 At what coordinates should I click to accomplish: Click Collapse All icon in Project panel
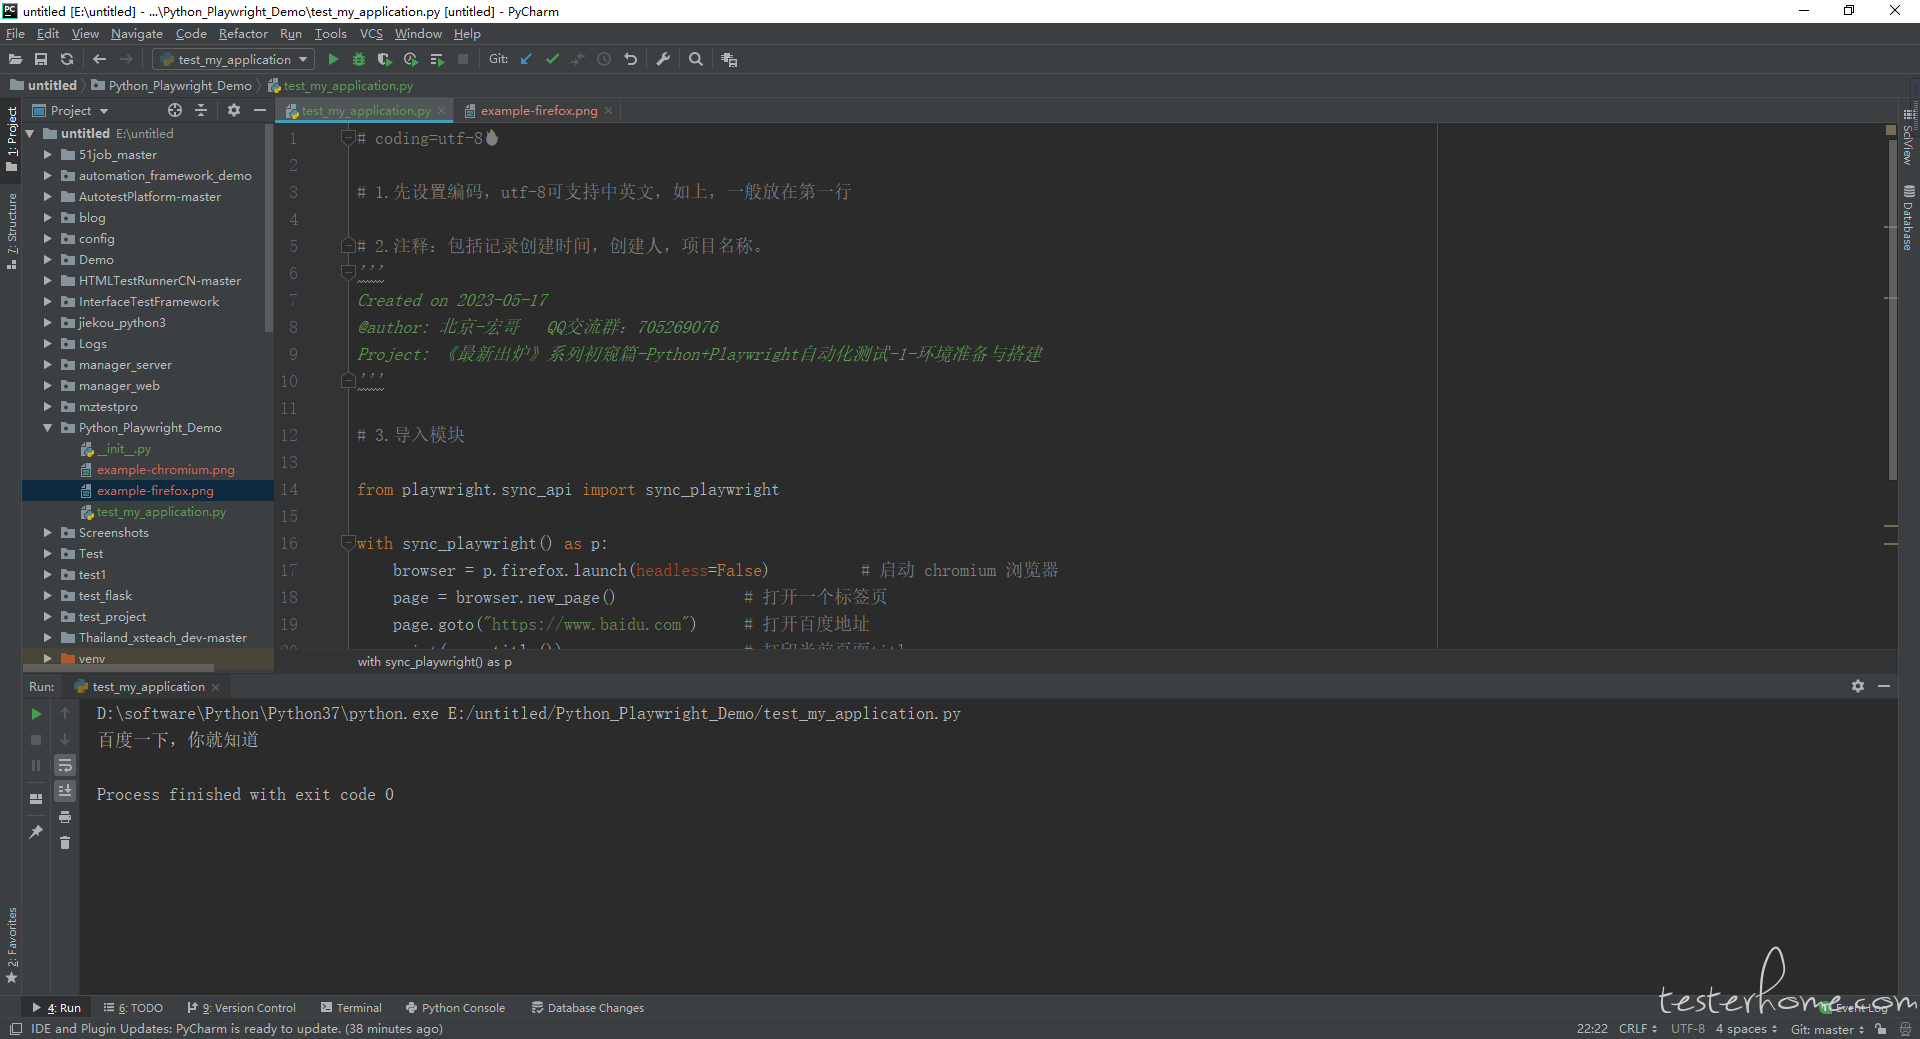[x=201, y=110]
